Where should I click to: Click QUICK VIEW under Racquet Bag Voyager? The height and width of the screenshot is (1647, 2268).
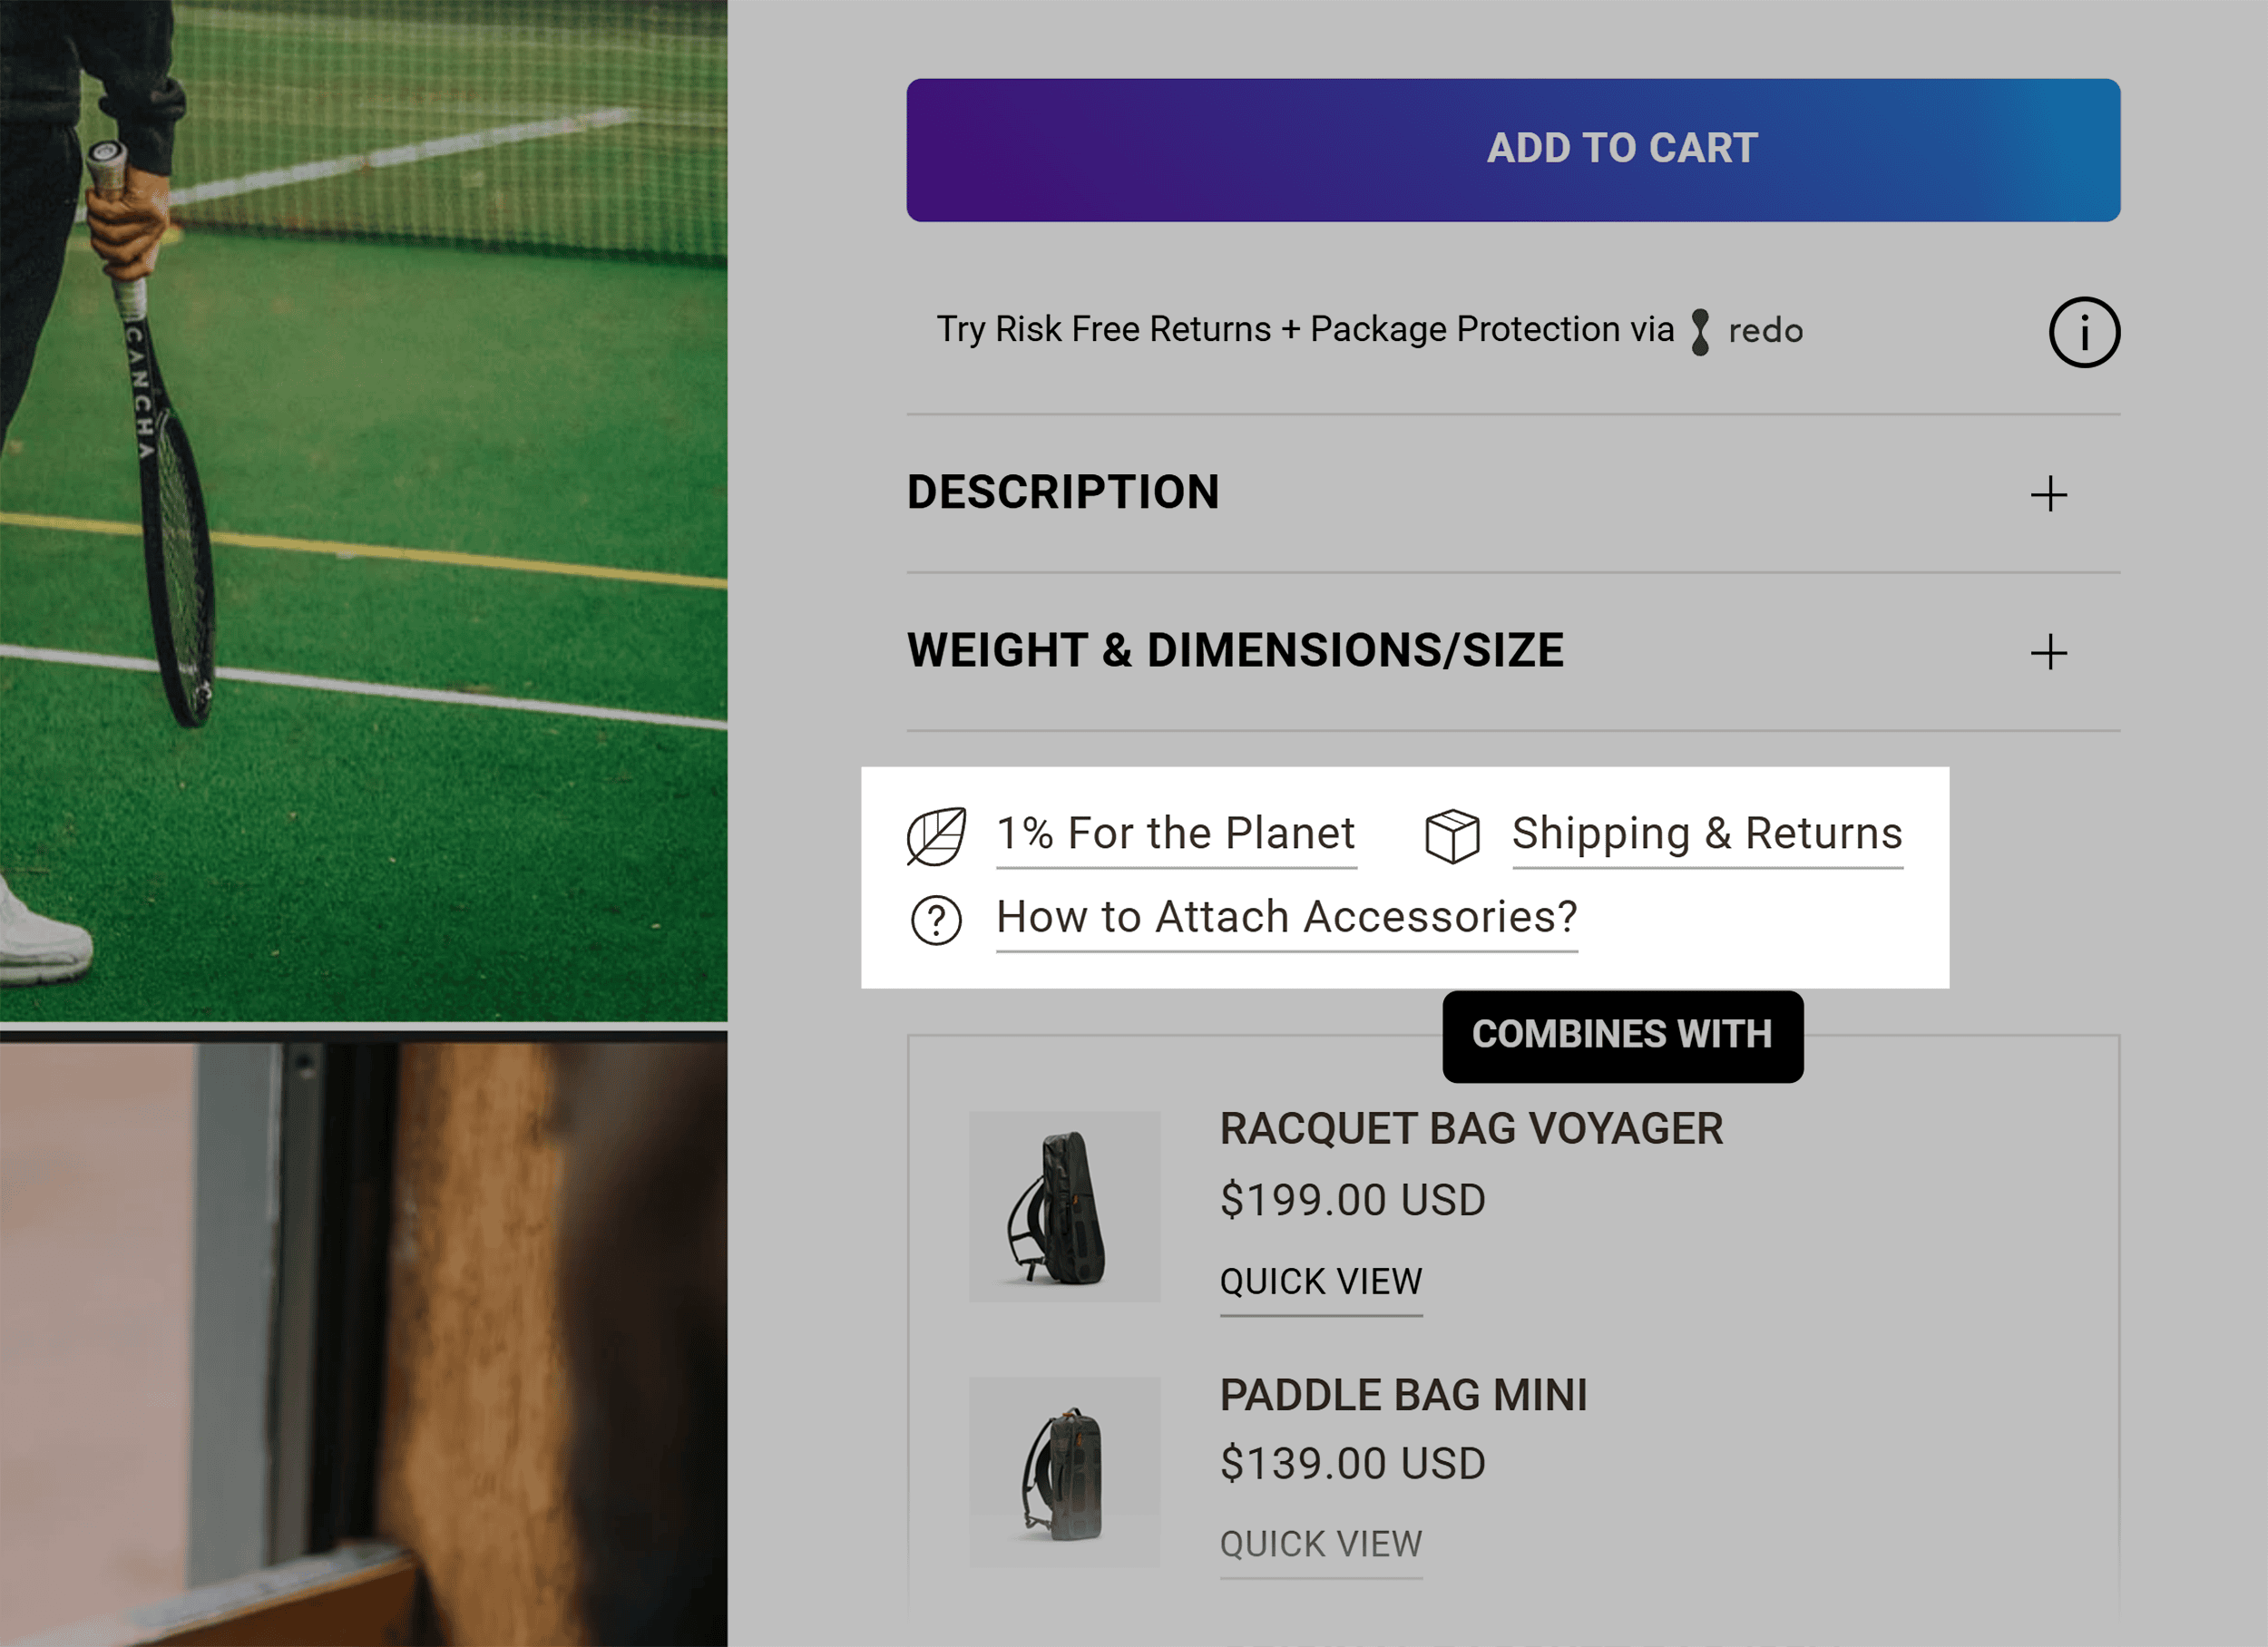[x=1320, y=1281]
